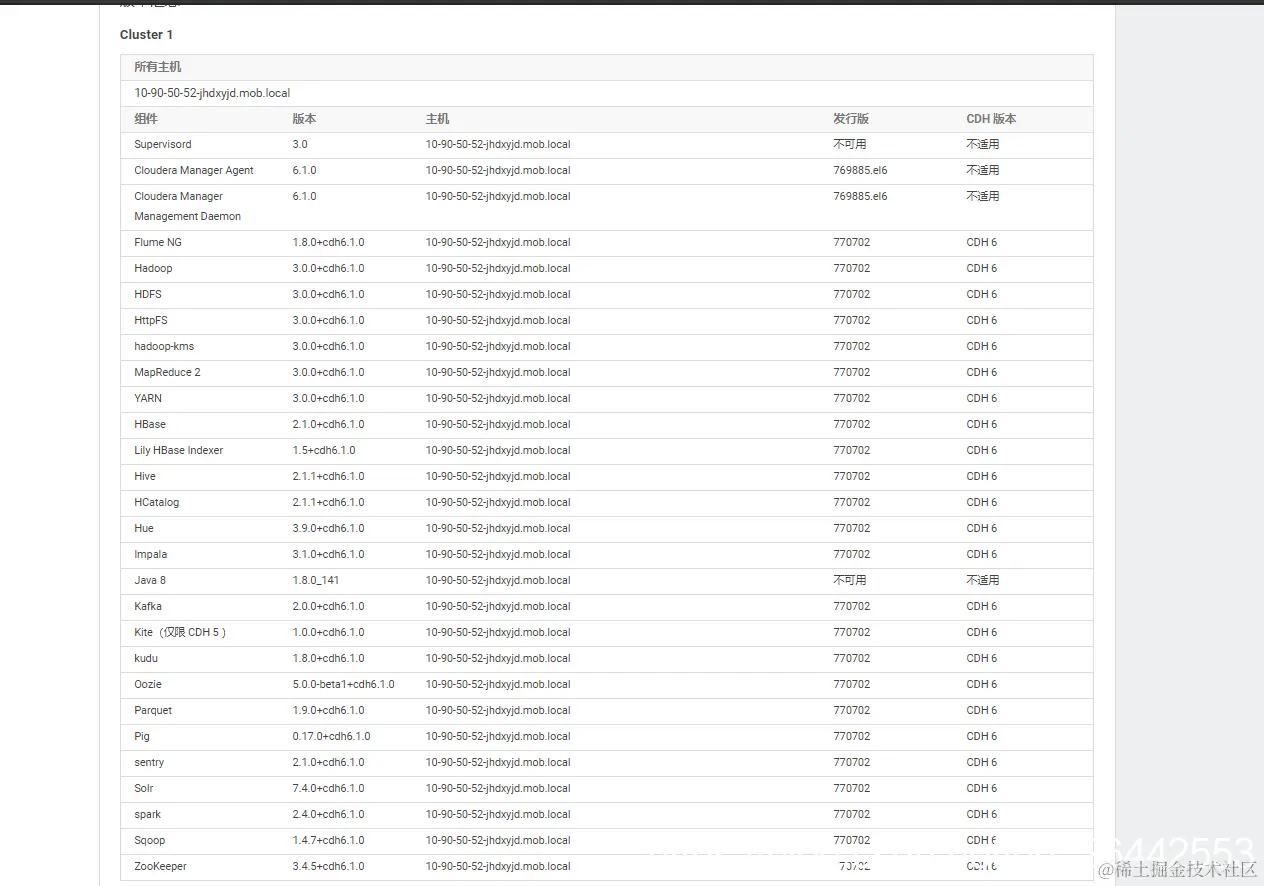1264x886 pixels.
Task: Select the 'Impala' component name
Action: (x=151, y=555)
